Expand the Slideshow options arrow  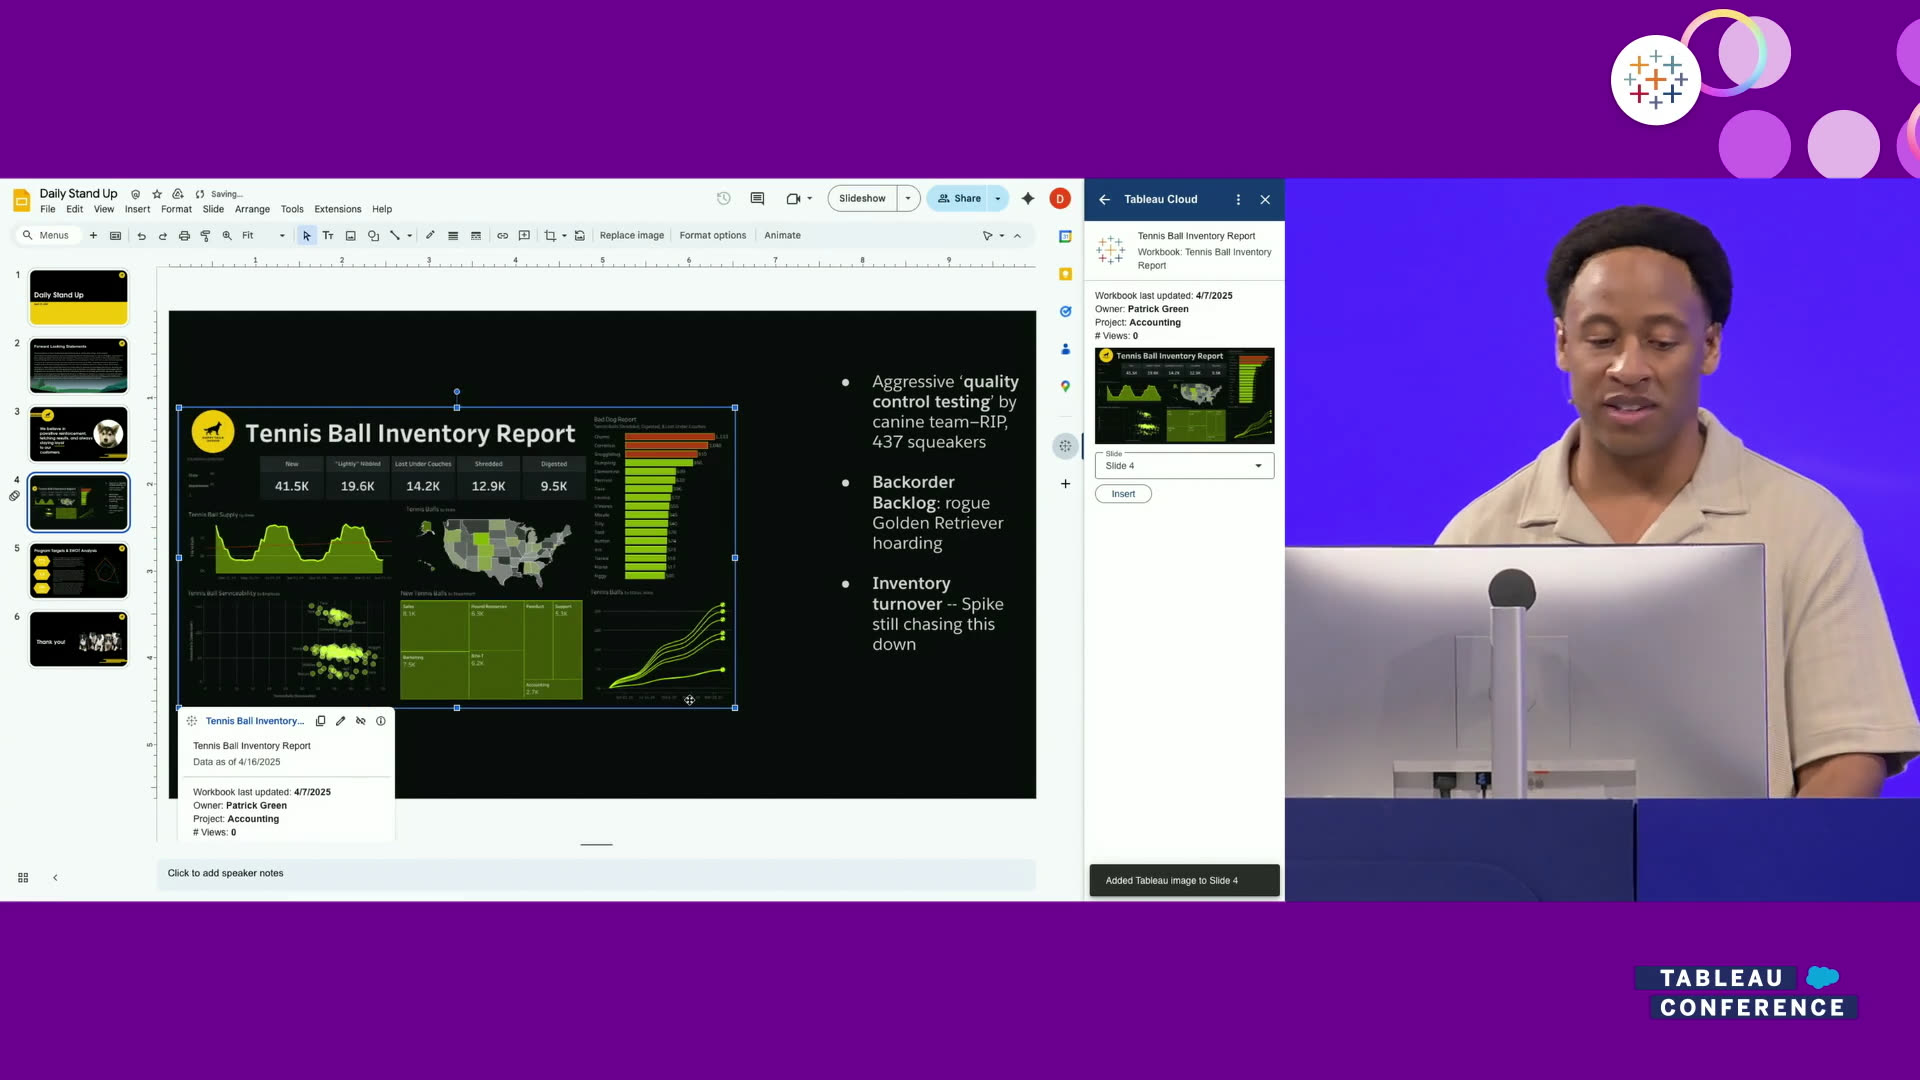click(x=908, y=199)
